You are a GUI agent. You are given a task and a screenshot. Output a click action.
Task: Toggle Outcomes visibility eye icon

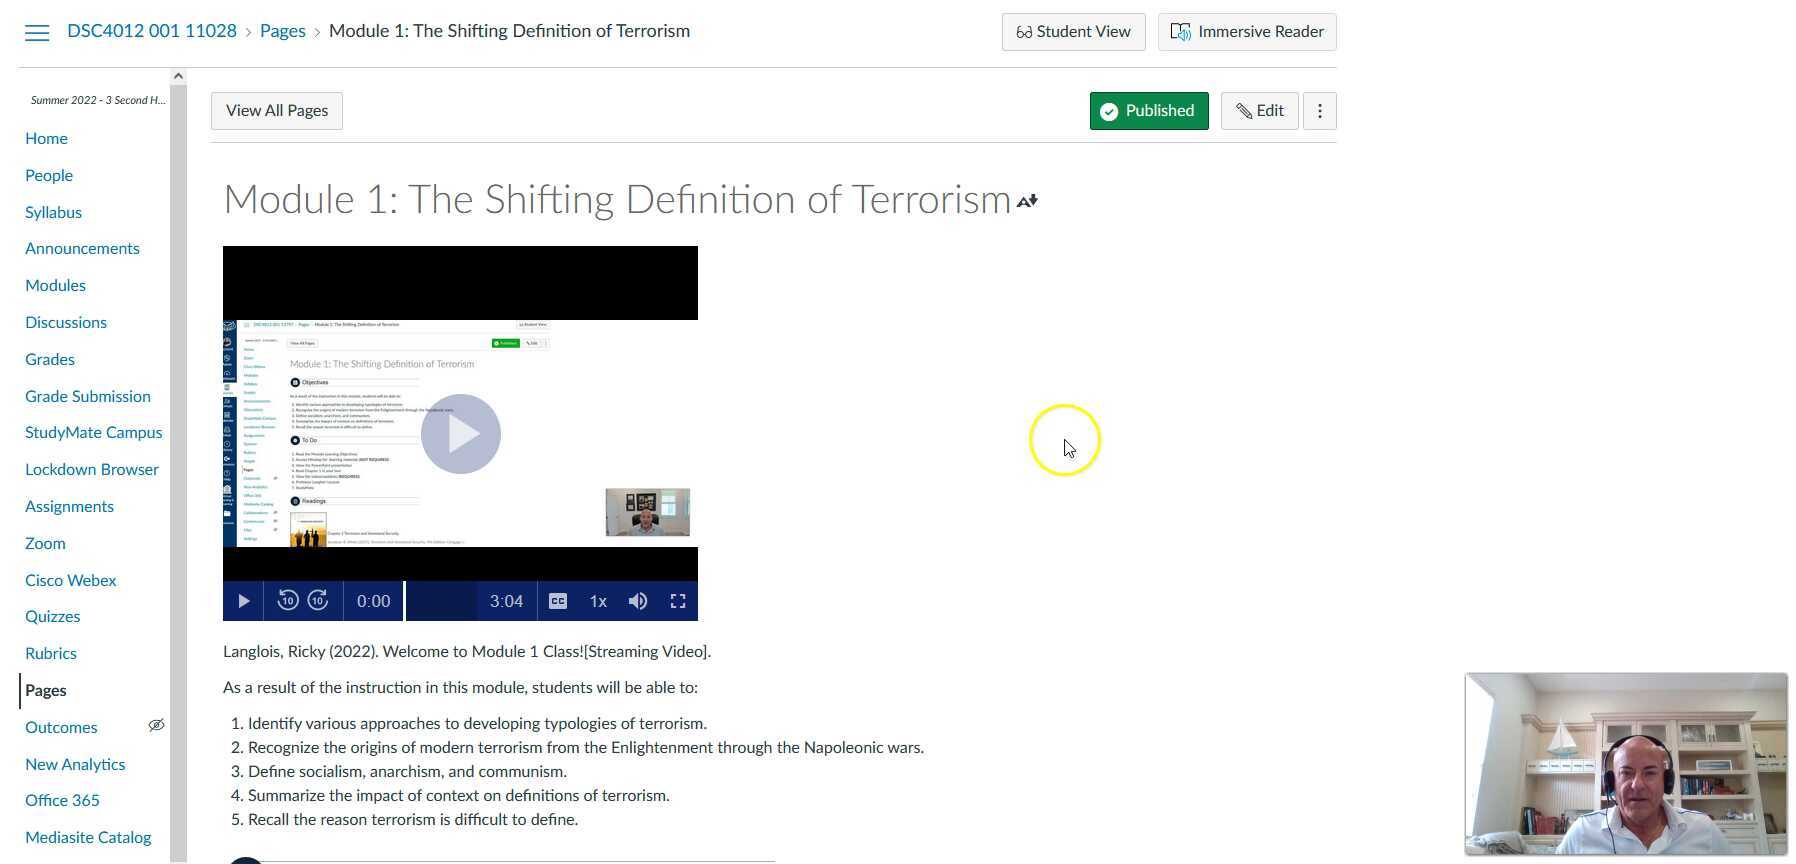[x=156, y=726]
